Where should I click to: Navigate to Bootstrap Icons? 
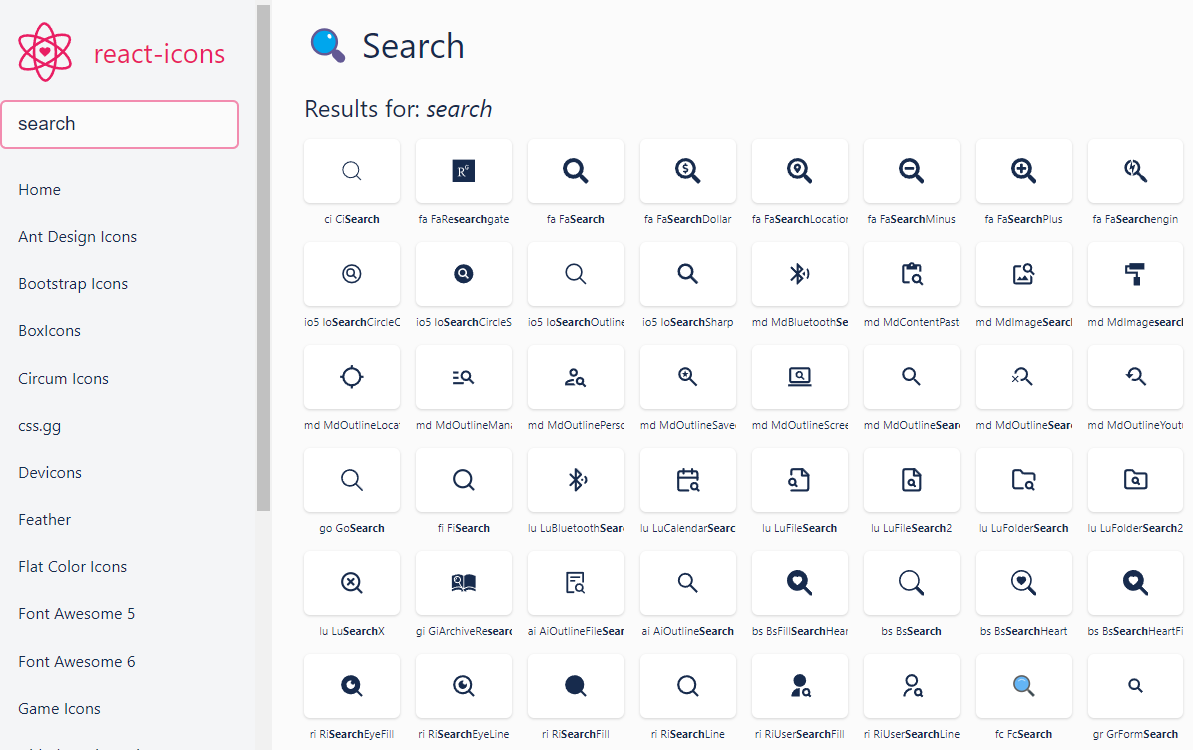[73, 283]
